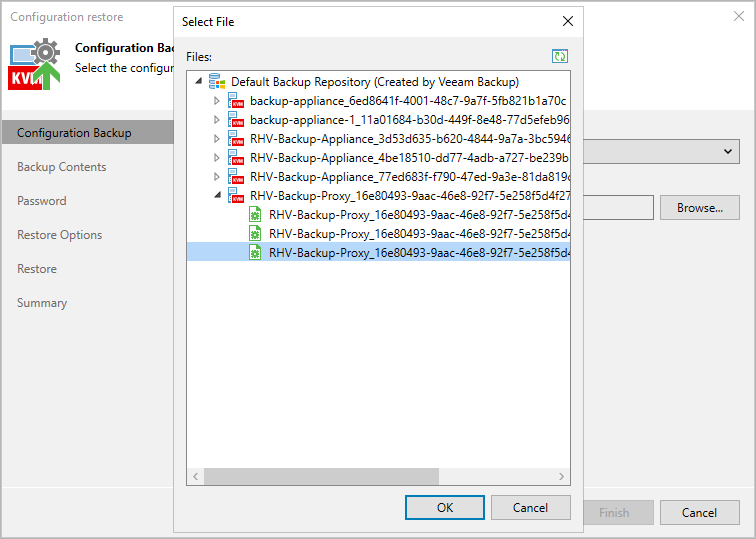Click the highlighted backup file's green icon
756x539 pixels.
point(255,253)
